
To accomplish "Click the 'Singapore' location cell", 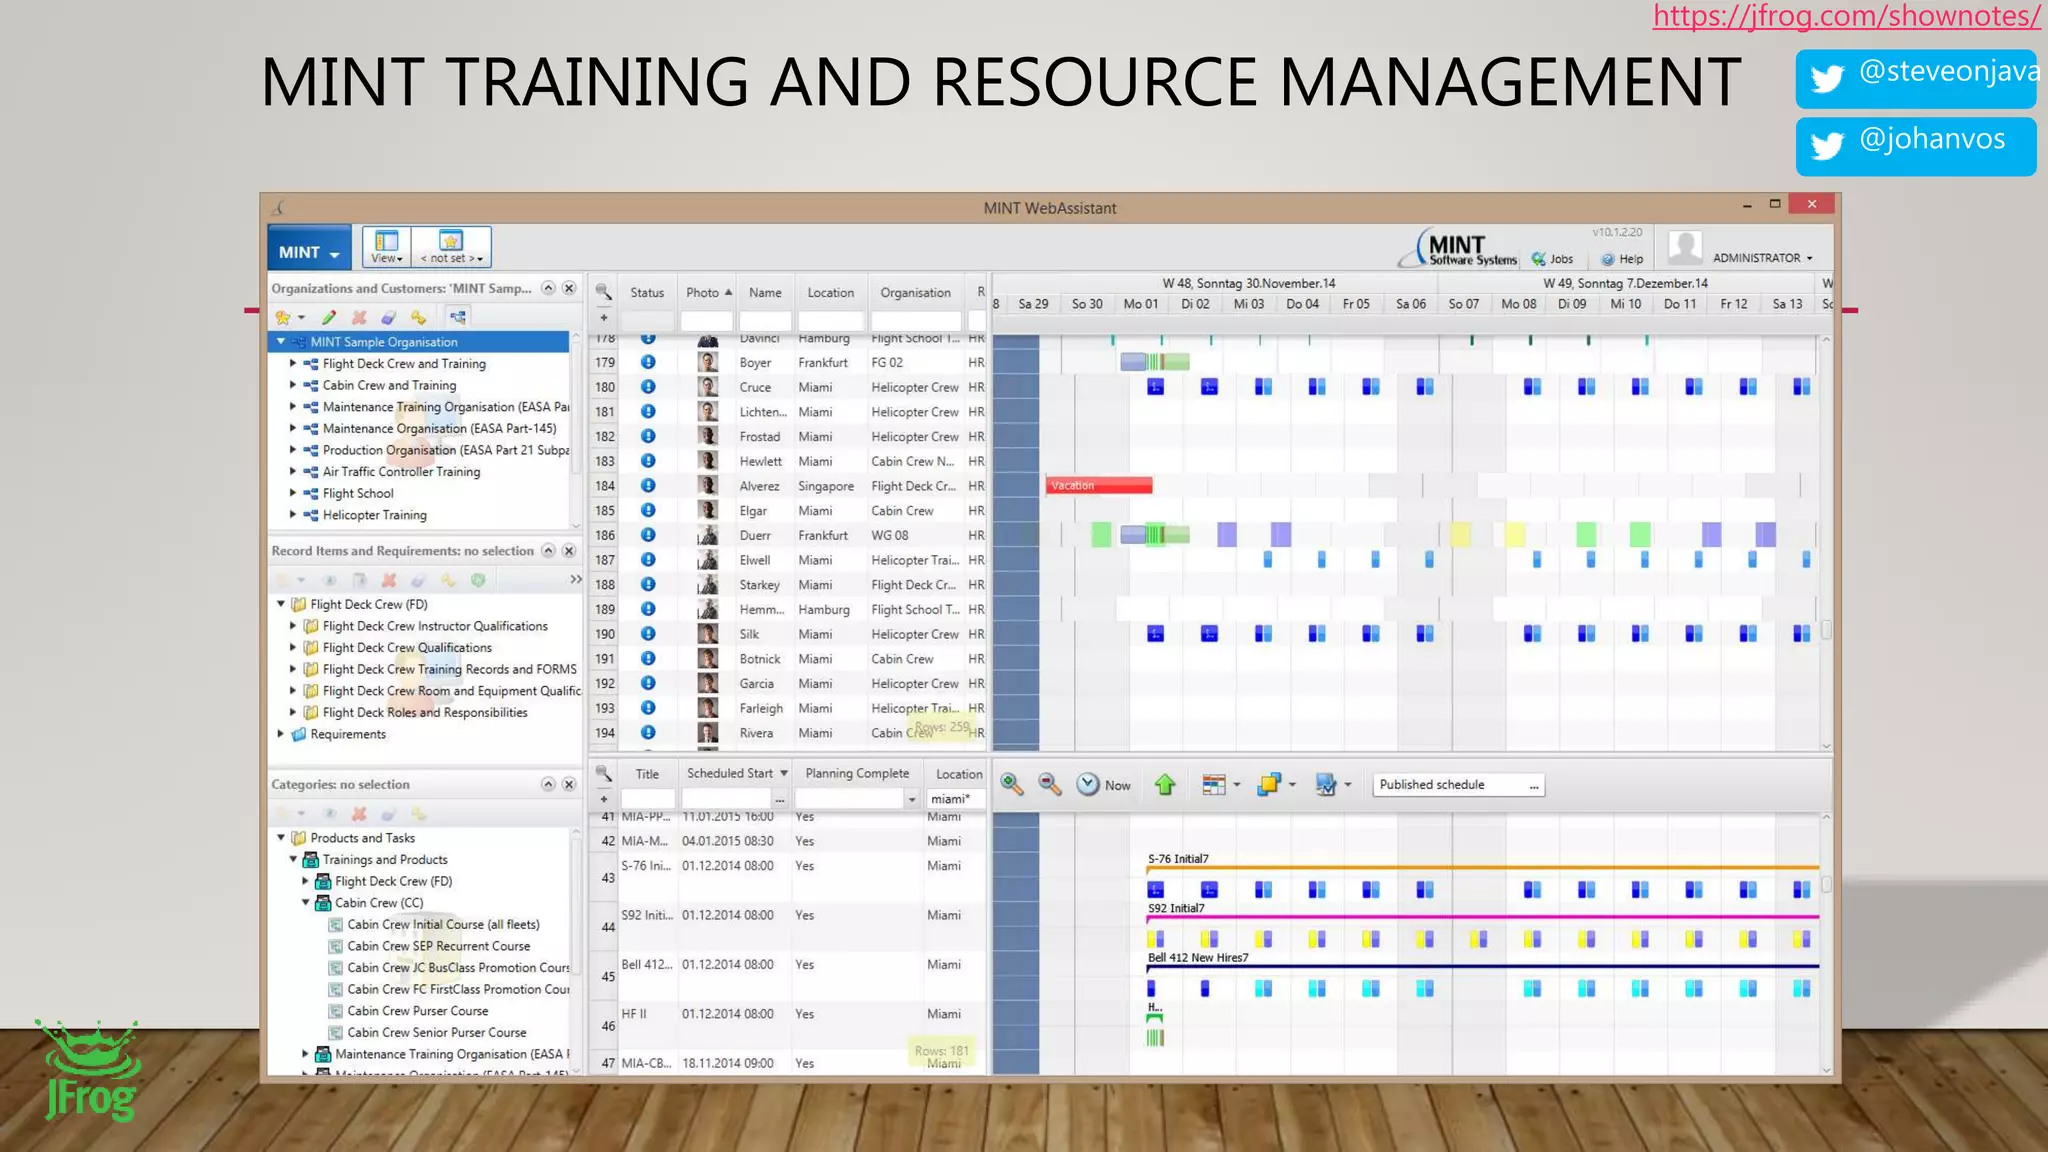I will [826, 486].
